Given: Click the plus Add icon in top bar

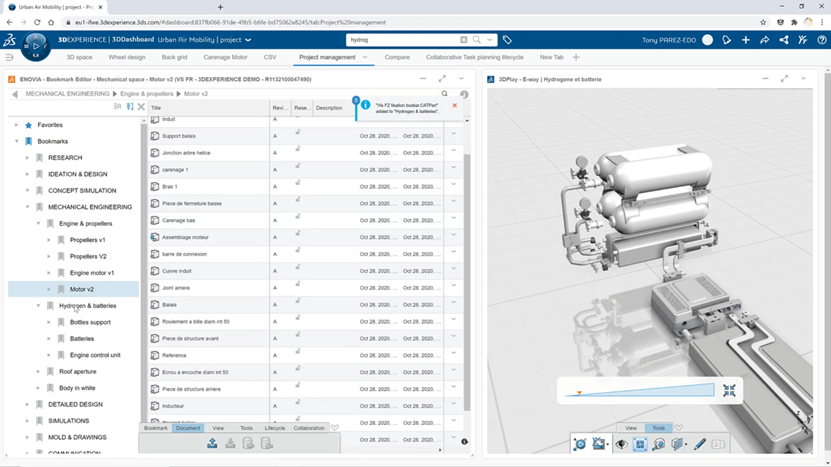Looking at the screenshot, I should (x=746, y=40).
